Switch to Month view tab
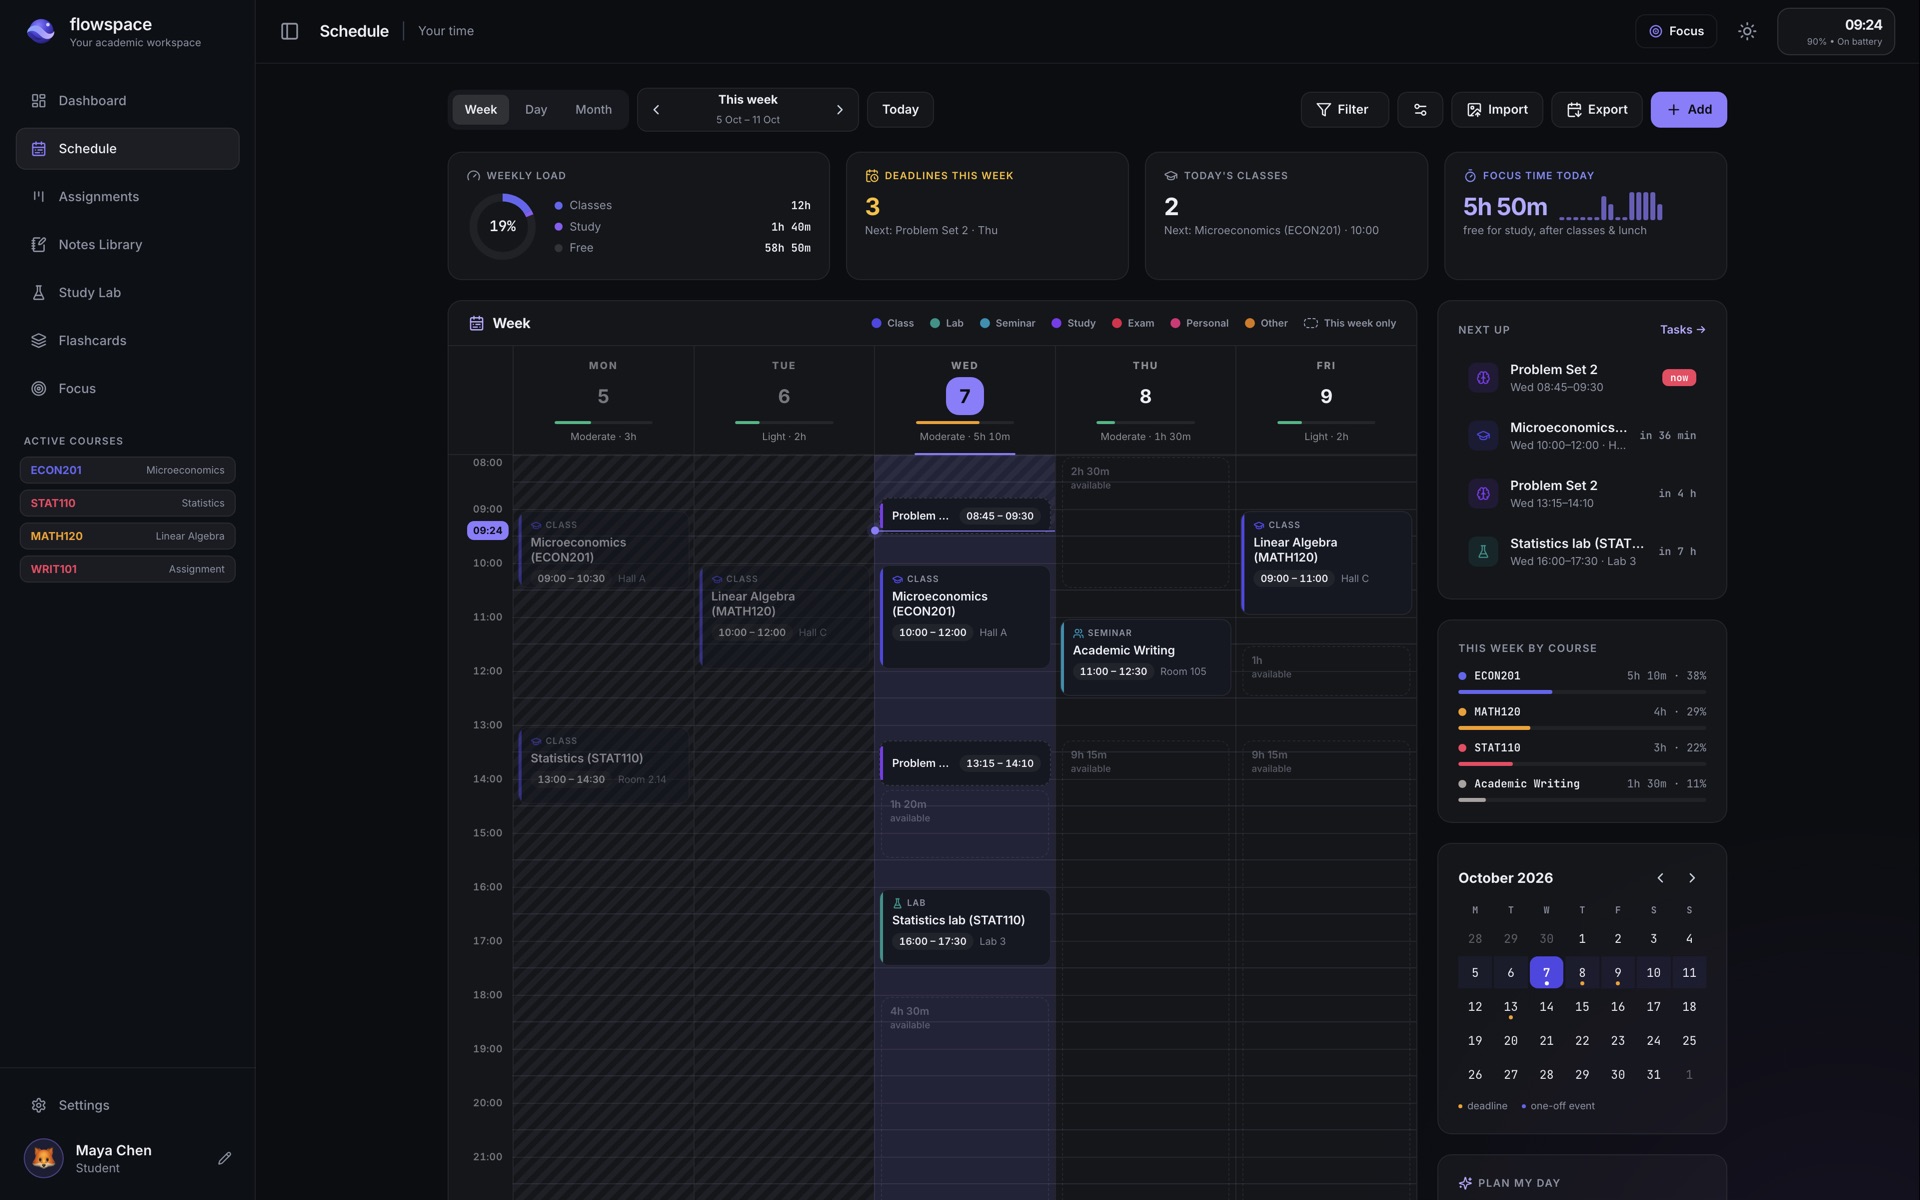The width and height of the screenshot is (1920, 1200). [x=593, y=110]
